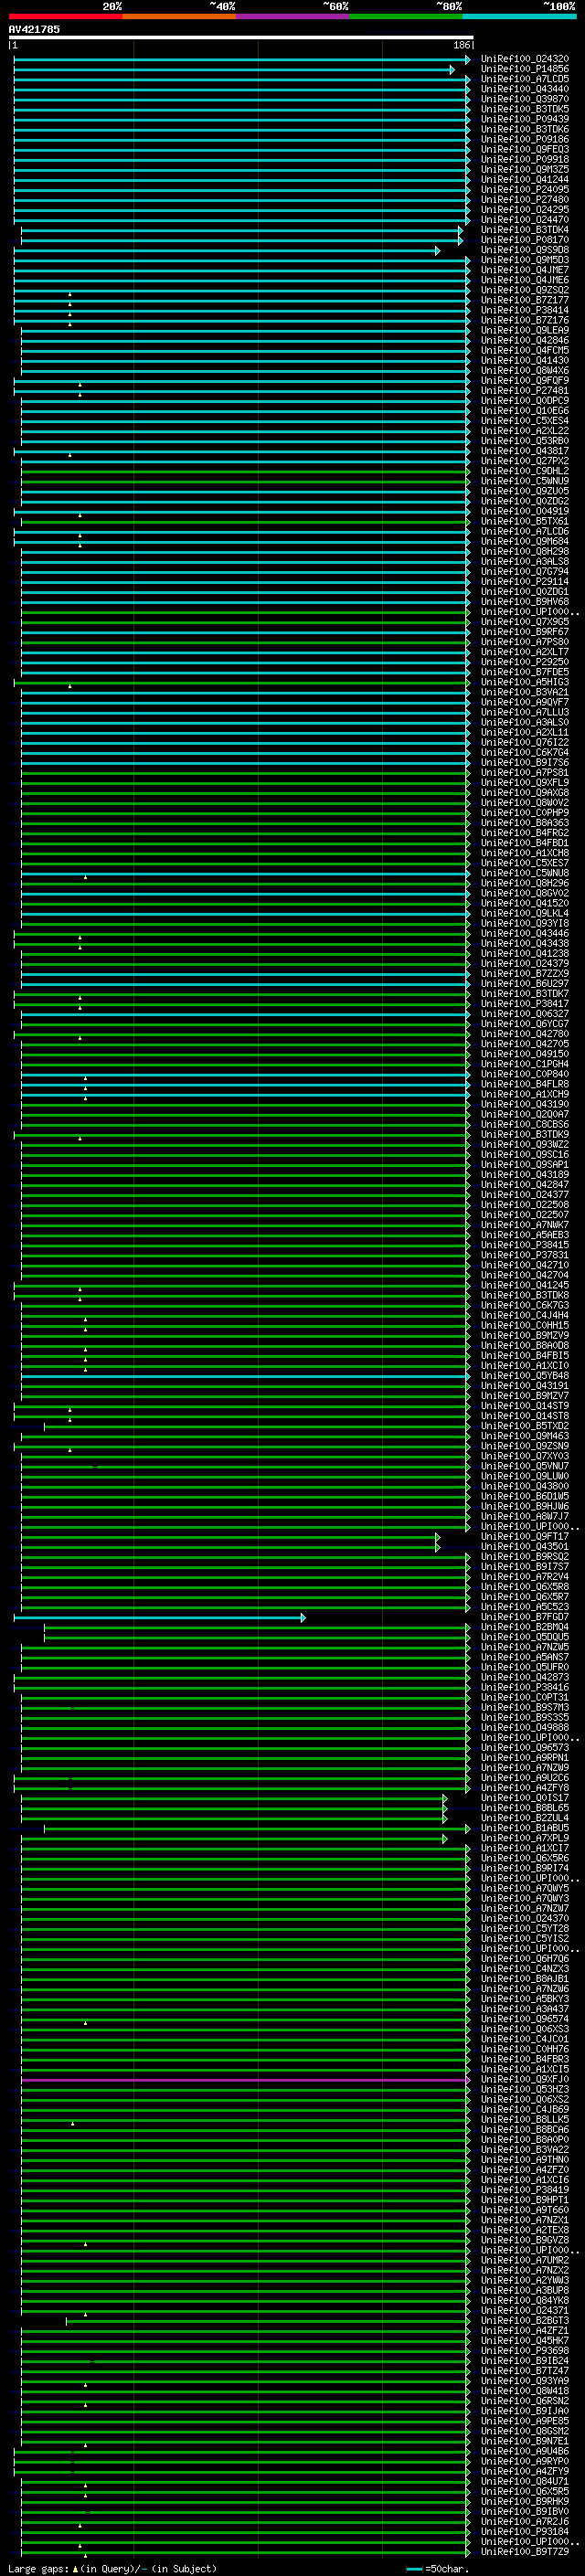Select the UniRef100_C9DHL2 label
Screen dimensions: 585x2576
(x=525, y=471)
